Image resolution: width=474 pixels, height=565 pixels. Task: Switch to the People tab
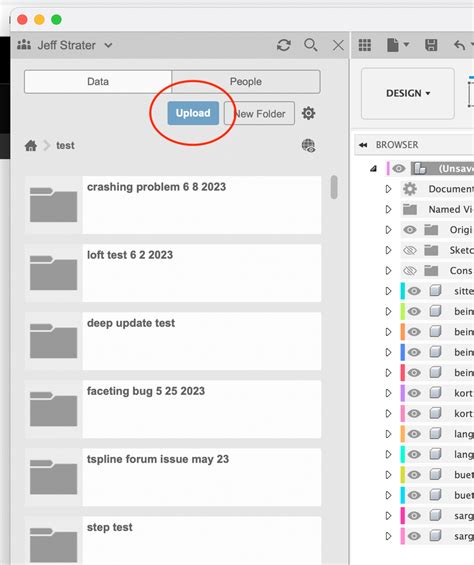click(246, 81)
